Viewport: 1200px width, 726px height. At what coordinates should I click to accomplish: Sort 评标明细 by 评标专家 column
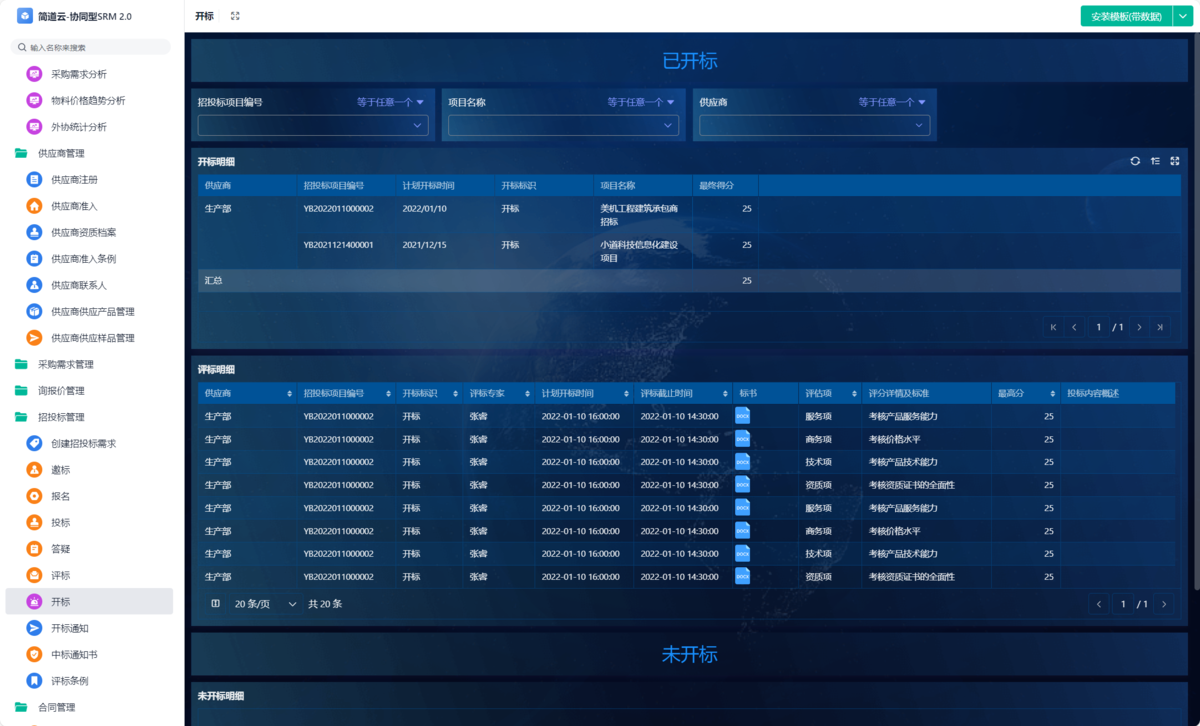[527, 394]
